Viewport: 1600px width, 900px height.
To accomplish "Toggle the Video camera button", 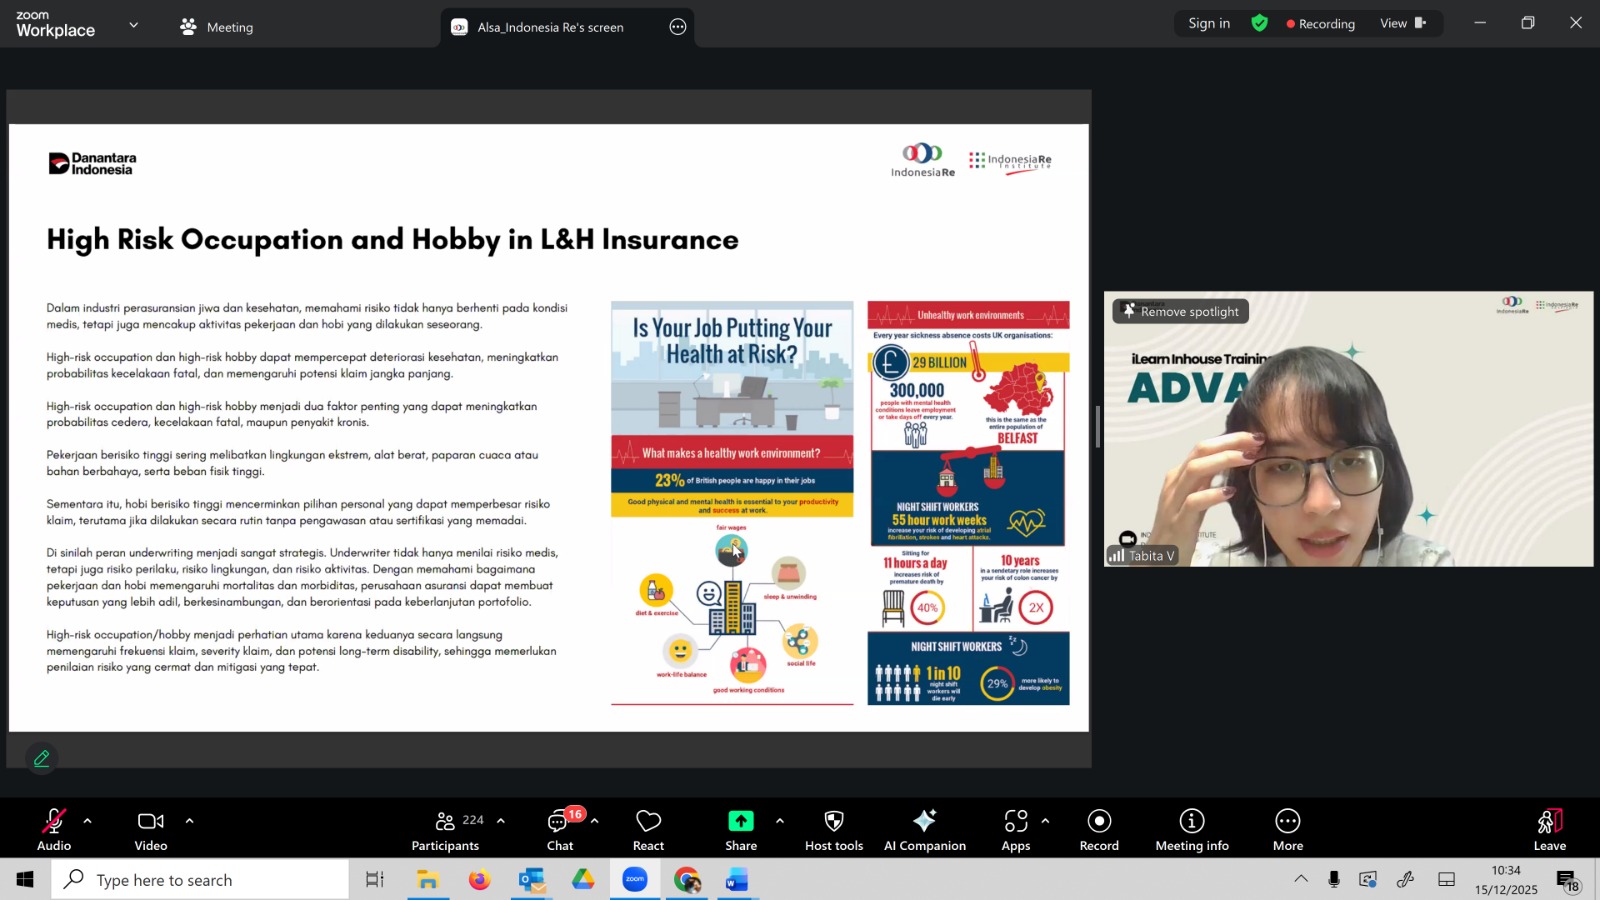I will point(151,830).
